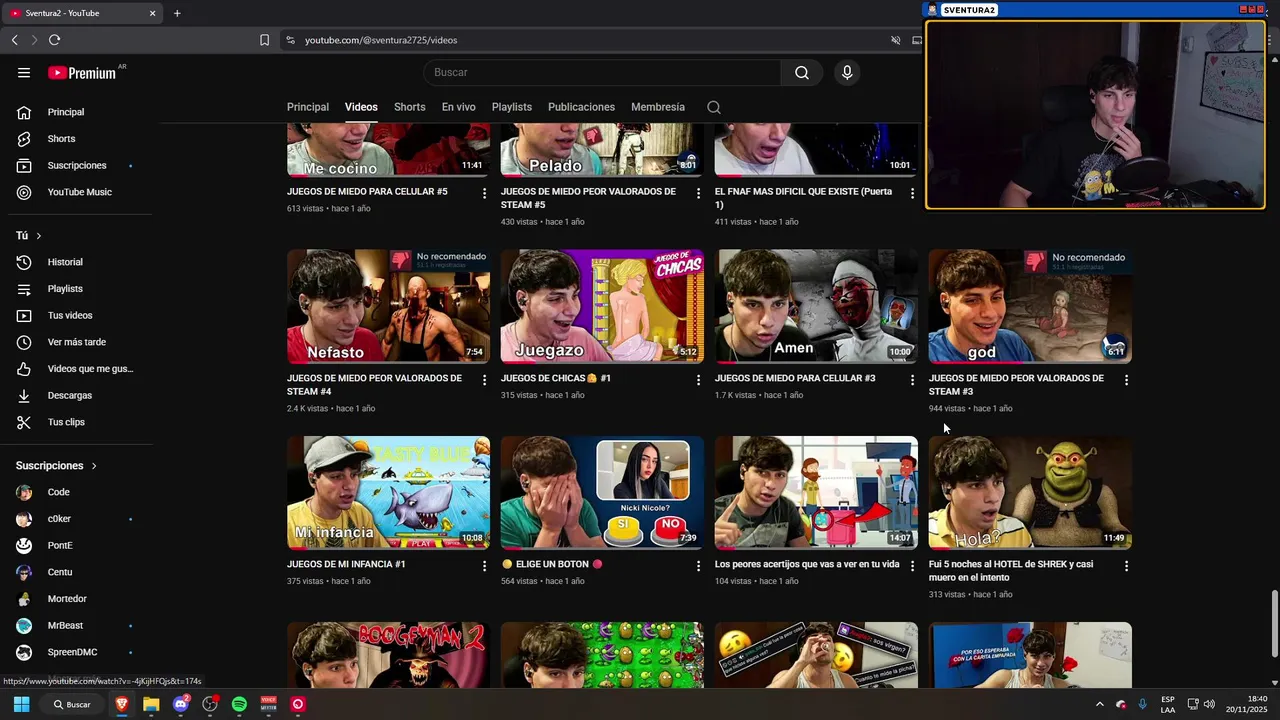
Task: Open options for HOTEL de SHREK video
Action: pos(1126,566)
